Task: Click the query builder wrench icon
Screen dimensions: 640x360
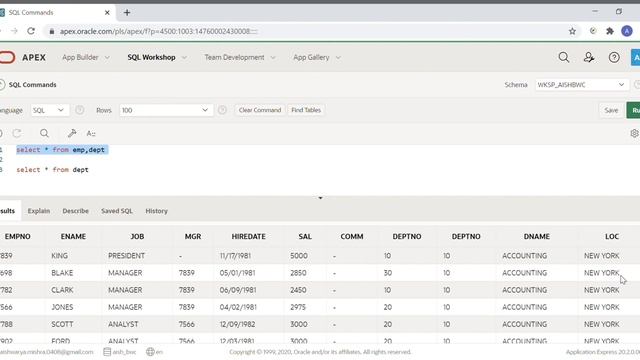Action: pyautogui.click(x=72, y=133)
